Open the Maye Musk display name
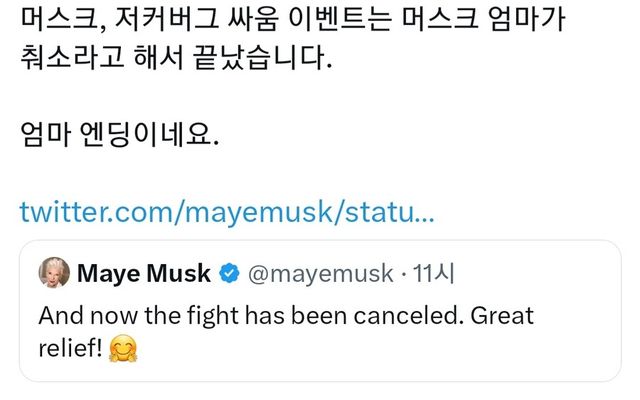 [x=144, y=272]
